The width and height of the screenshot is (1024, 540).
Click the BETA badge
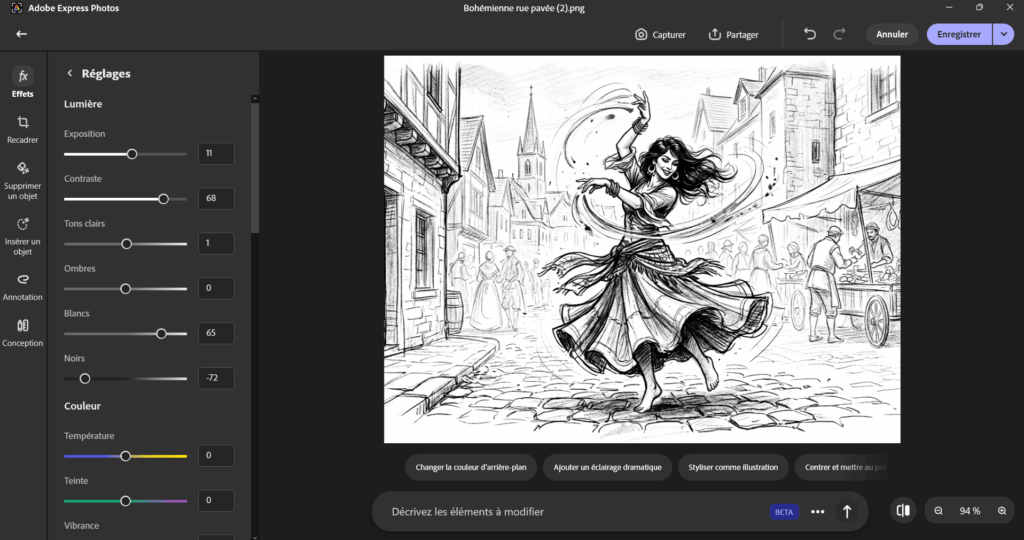point(784,512)
